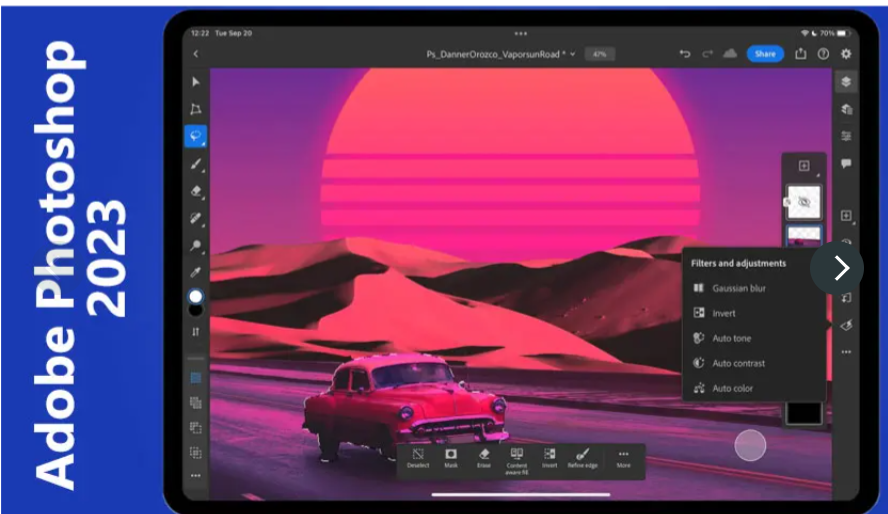Viewport: 888px width, 514px height.
Task: Open the layer properties sliders icon
Action: (x=846, y=136)
